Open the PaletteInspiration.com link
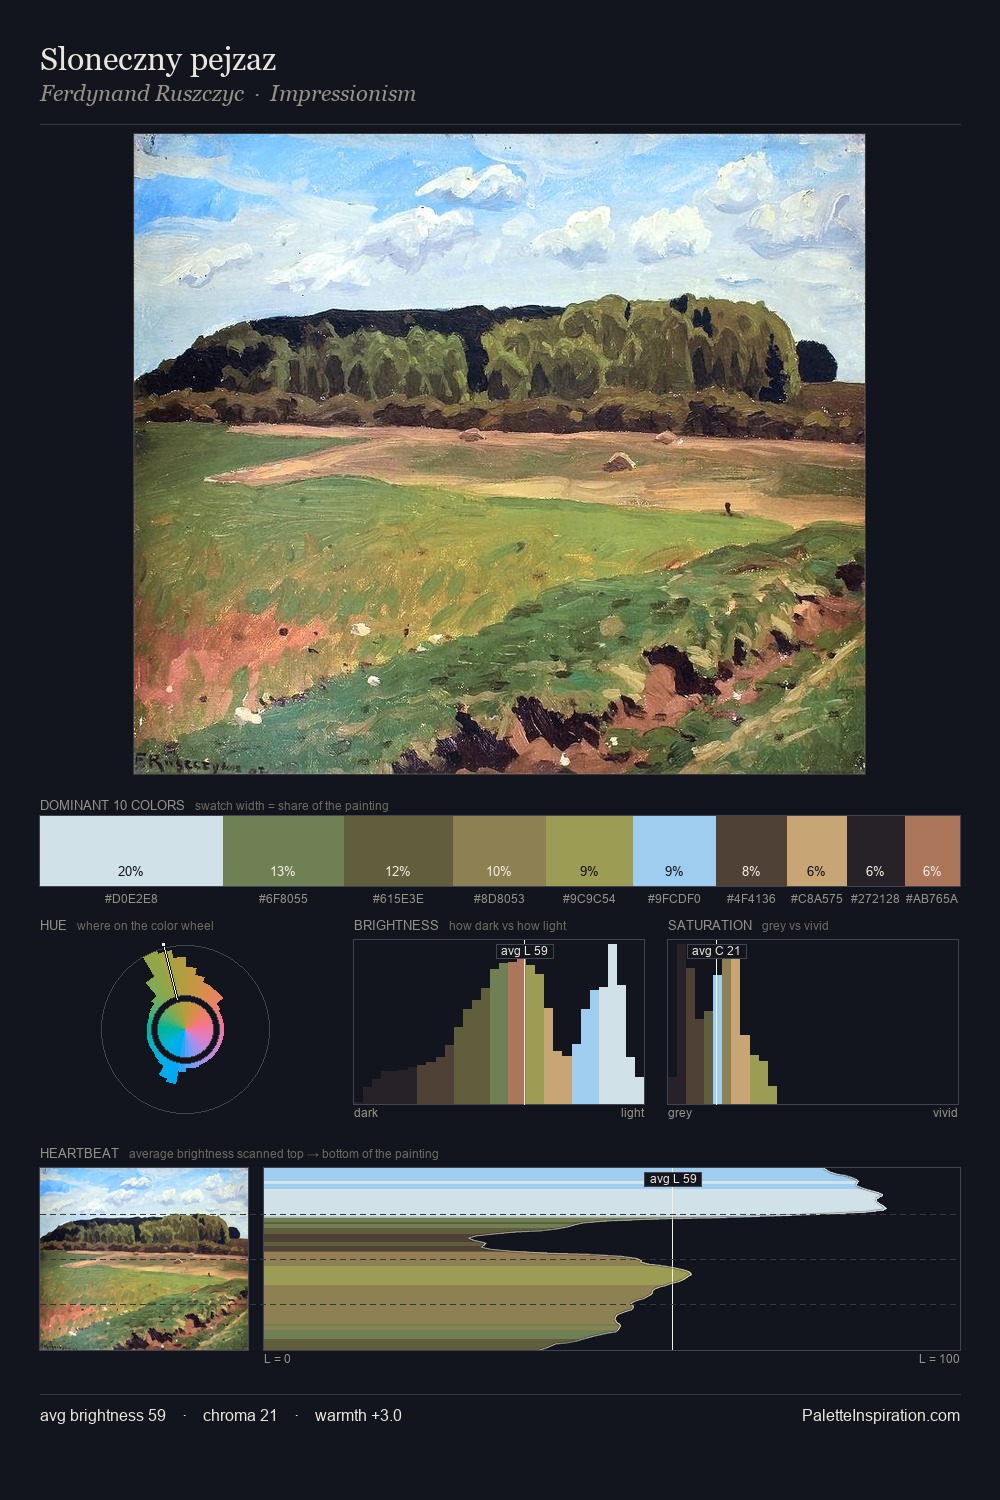Screen dimensions: 1000x1500 point(881,1415)
